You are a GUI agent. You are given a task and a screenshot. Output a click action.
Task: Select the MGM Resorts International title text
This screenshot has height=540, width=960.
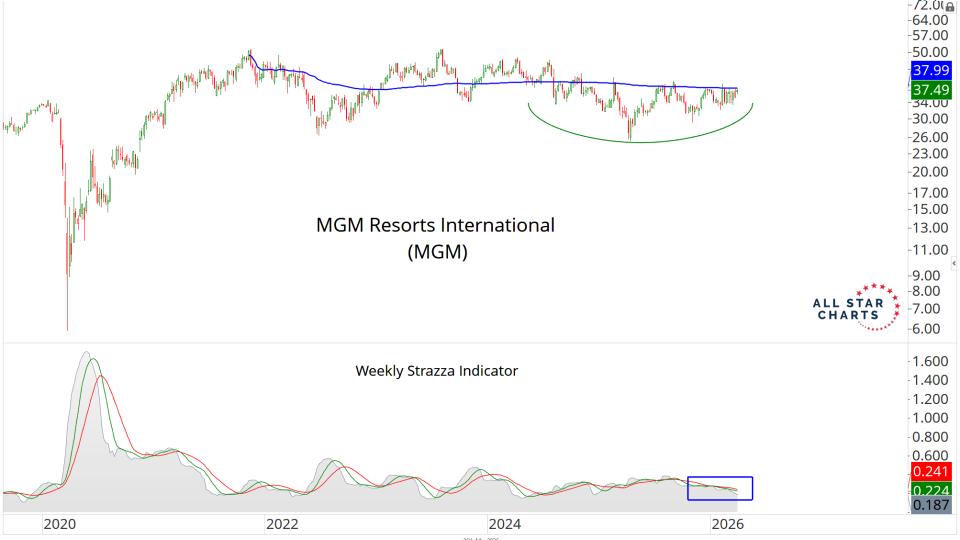click(x=435, y=225)
